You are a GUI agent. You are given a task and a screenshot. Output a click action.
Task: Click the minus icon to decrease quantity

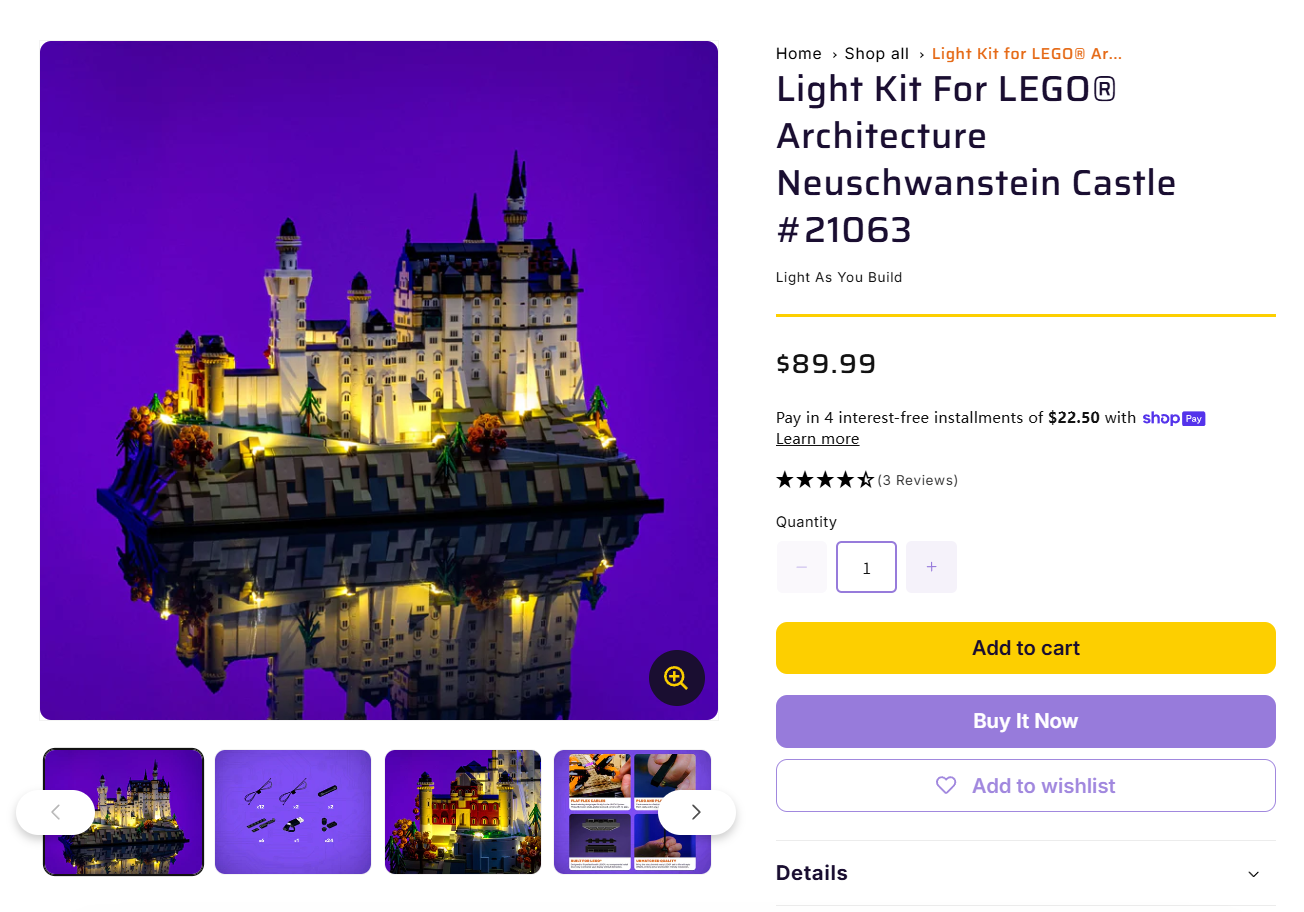[801, 567]
